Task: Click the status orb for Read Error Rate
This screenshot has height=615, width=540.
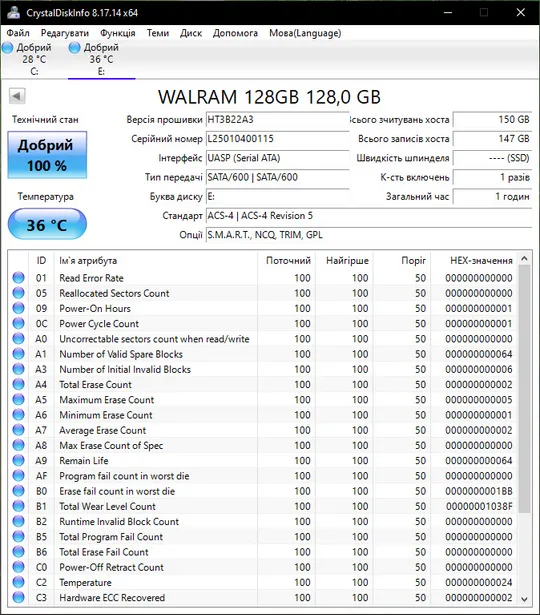Action: click(x=18, y=278)
